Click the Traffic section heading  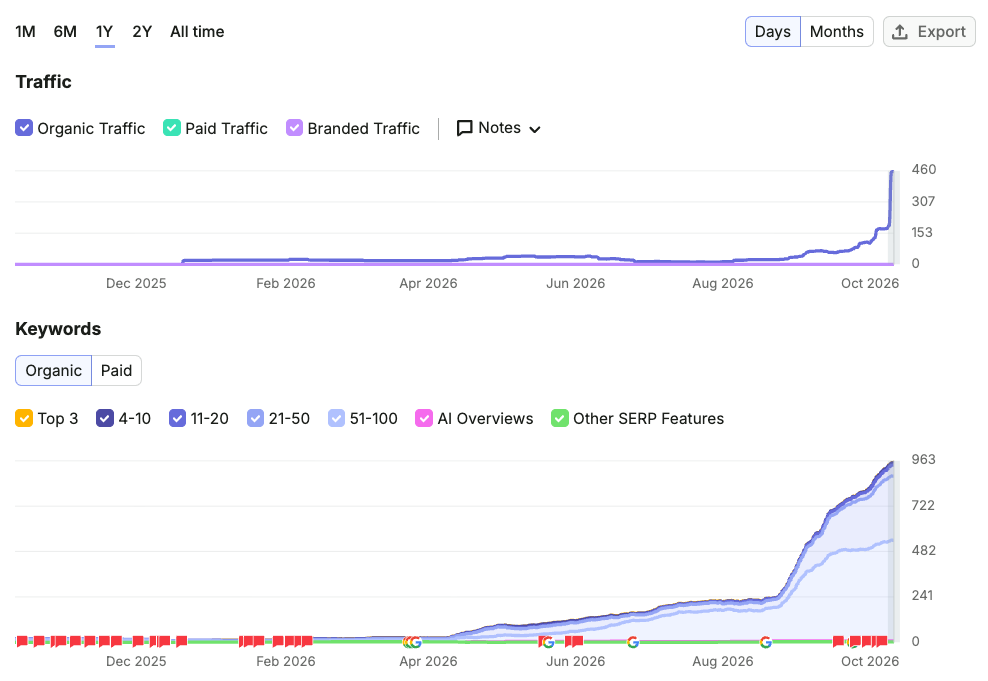click(43, 82)
